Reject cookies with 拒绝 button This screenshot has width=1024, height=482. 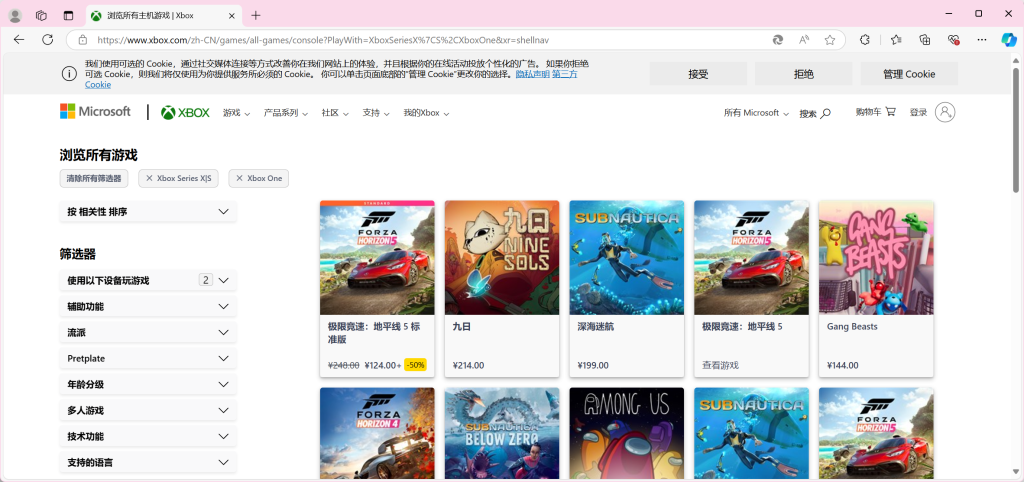point(804,74)
